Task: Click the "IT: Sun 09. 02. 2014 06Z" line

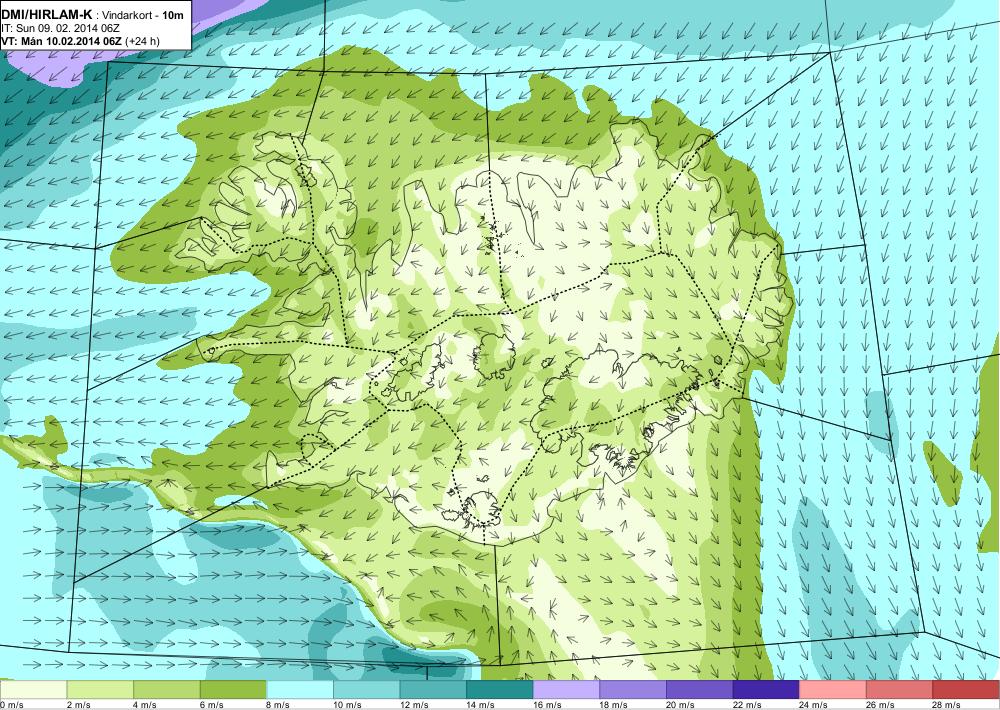Action: click(x=61, y=29)
